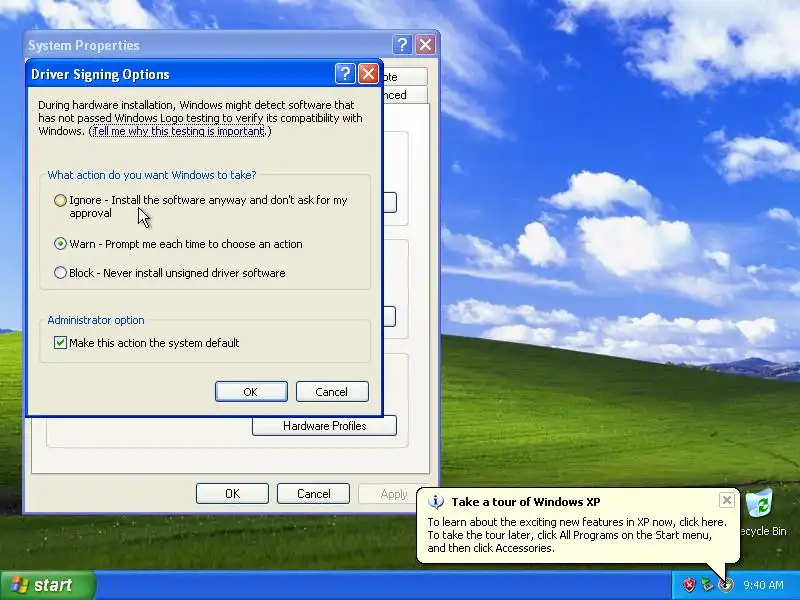Close the Windows XP tour balloon

tap(727, 500)
